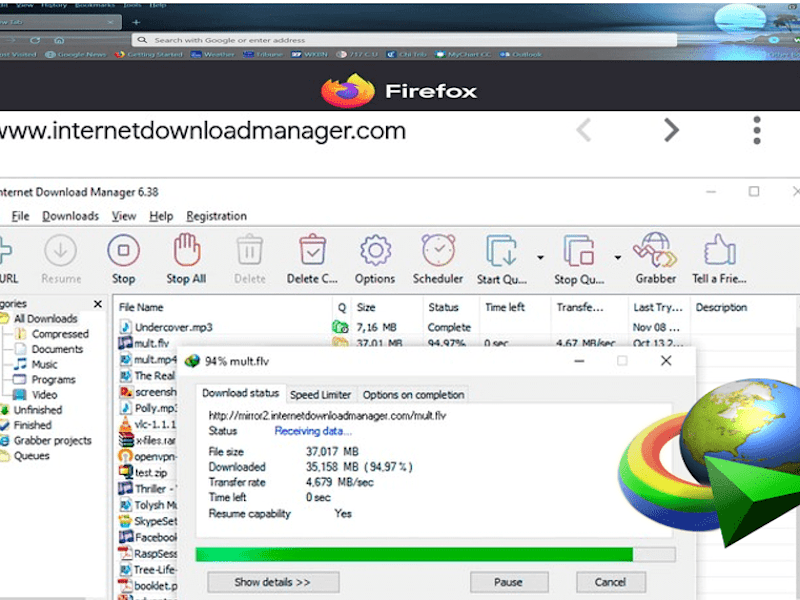The width and height of the screenshot is (800, 600).
Task: Click the Delete trash icon
Action: pyautogui.click(x=249, y=250)
